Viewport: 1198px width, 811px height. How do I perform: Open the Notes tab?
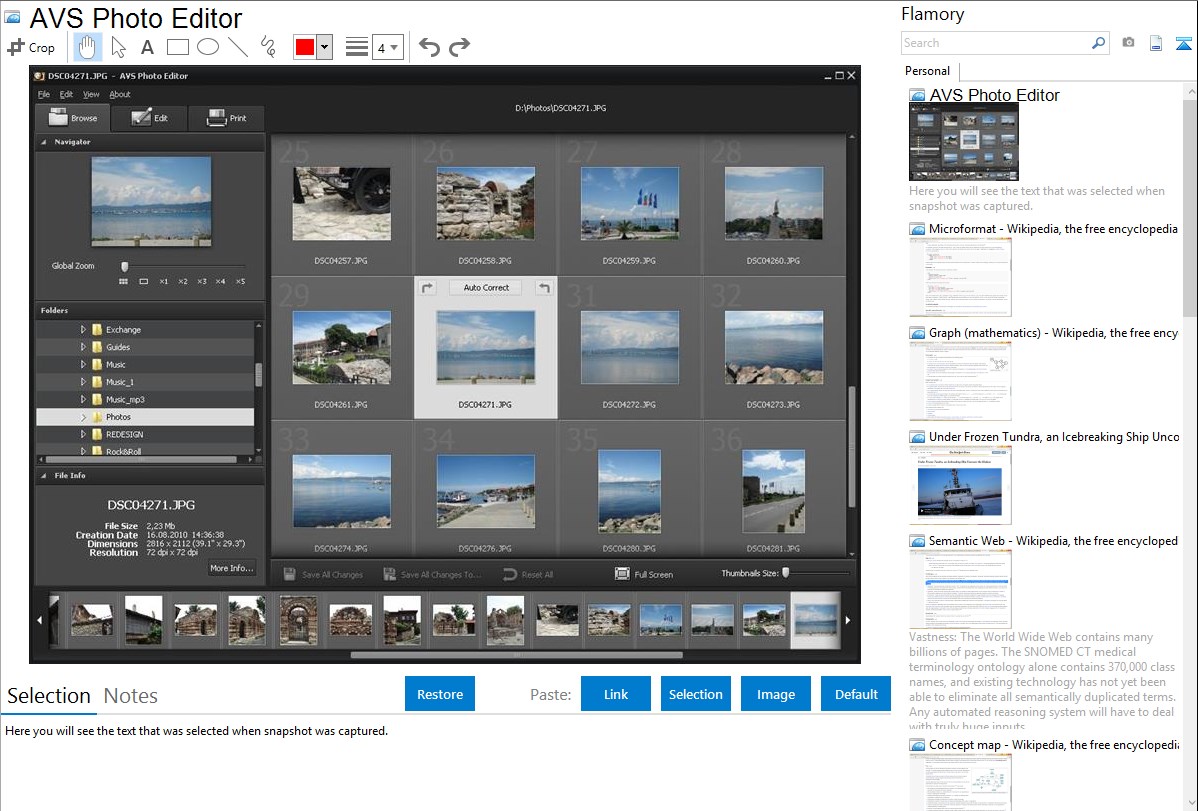131,696
